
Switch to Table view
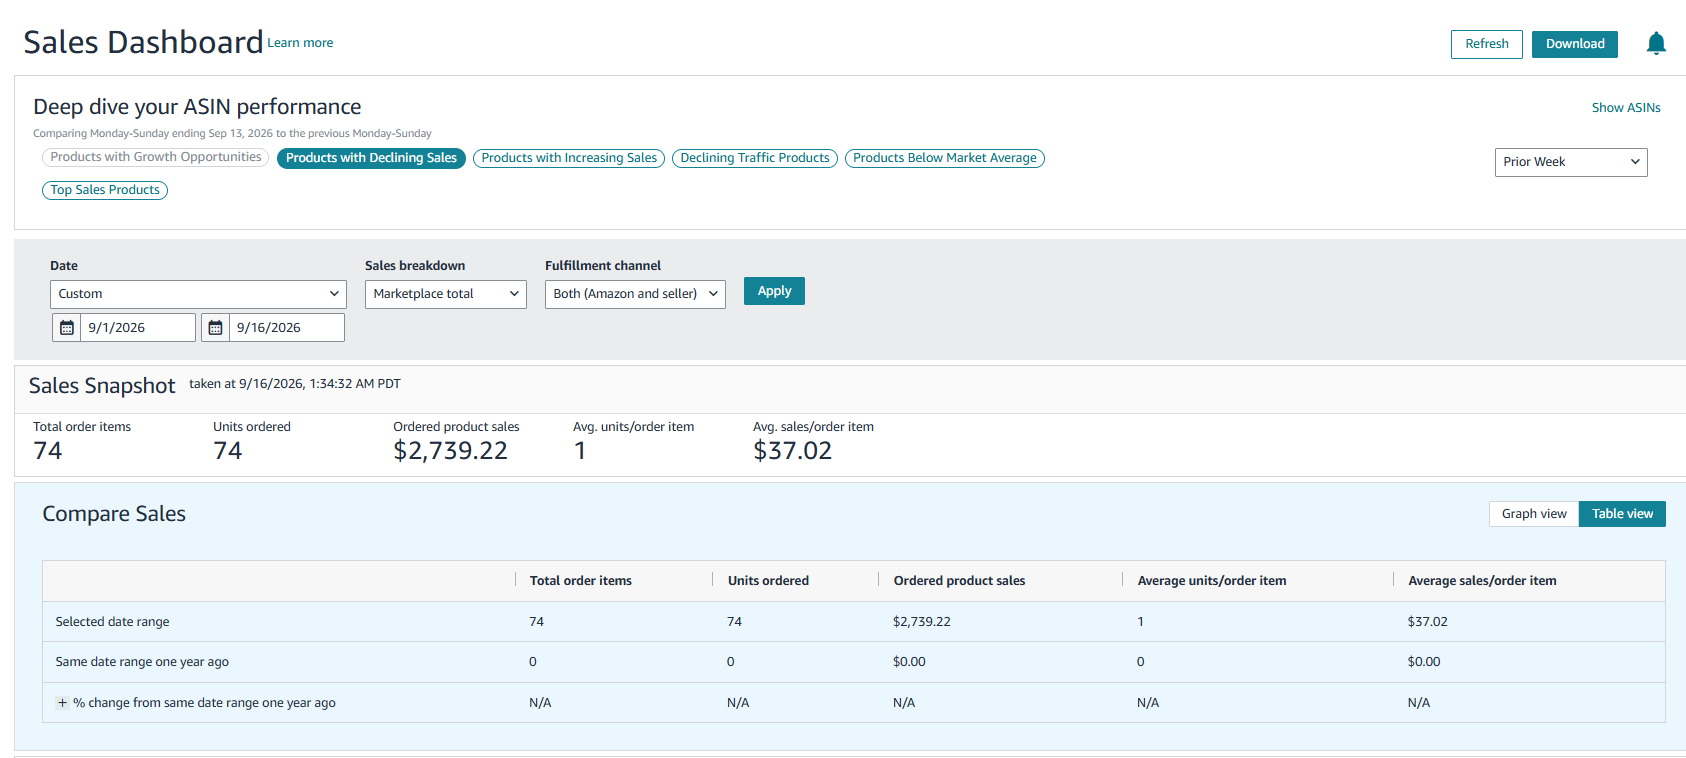[1622, 514]
